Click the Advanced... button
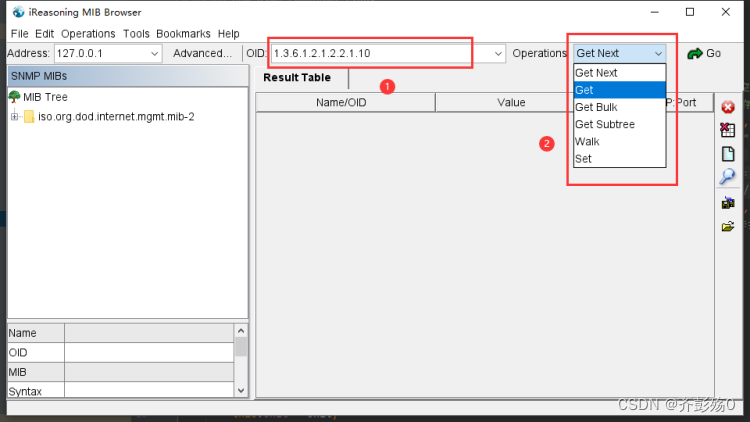 coord(202,53)
